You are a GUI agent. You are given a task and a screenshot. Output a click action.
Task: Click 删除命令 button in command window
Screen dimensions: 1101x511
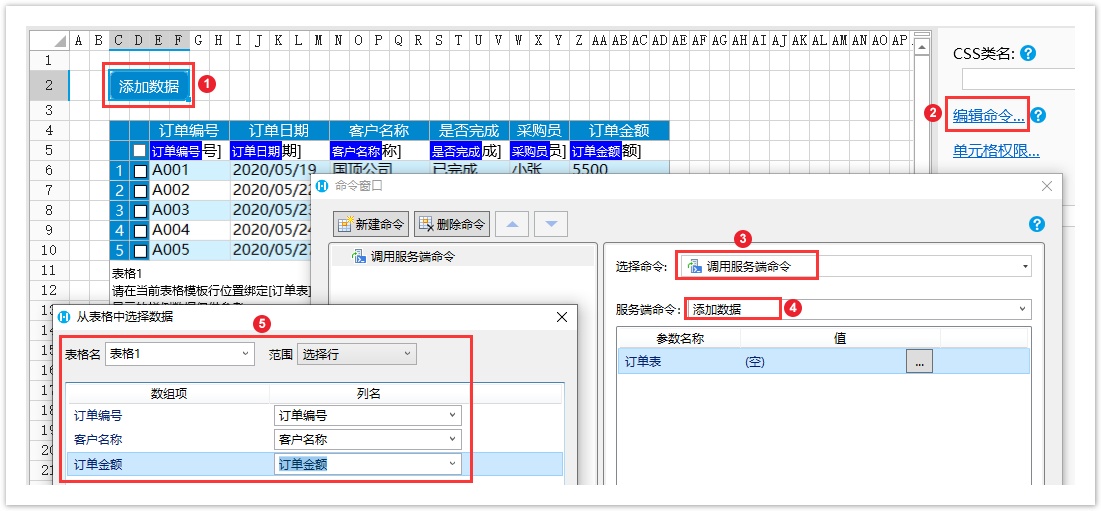tap(451, 224)
